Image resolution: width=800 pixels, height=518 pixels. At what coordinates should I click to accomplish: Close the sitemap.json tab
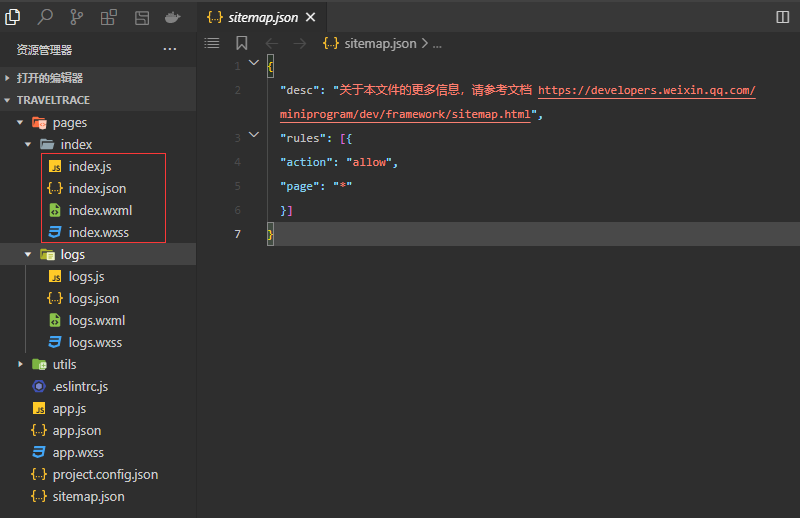[x=310, y=17]
